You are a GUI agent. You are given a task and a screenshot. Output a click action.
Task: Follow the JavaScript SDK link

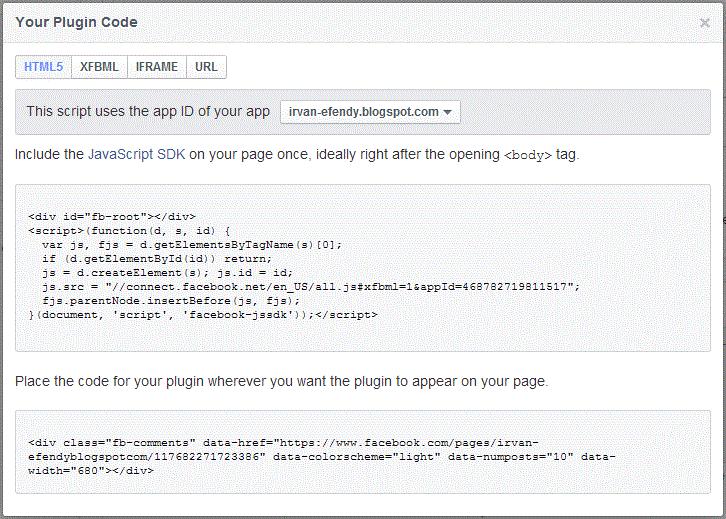(x=137, y=154)
